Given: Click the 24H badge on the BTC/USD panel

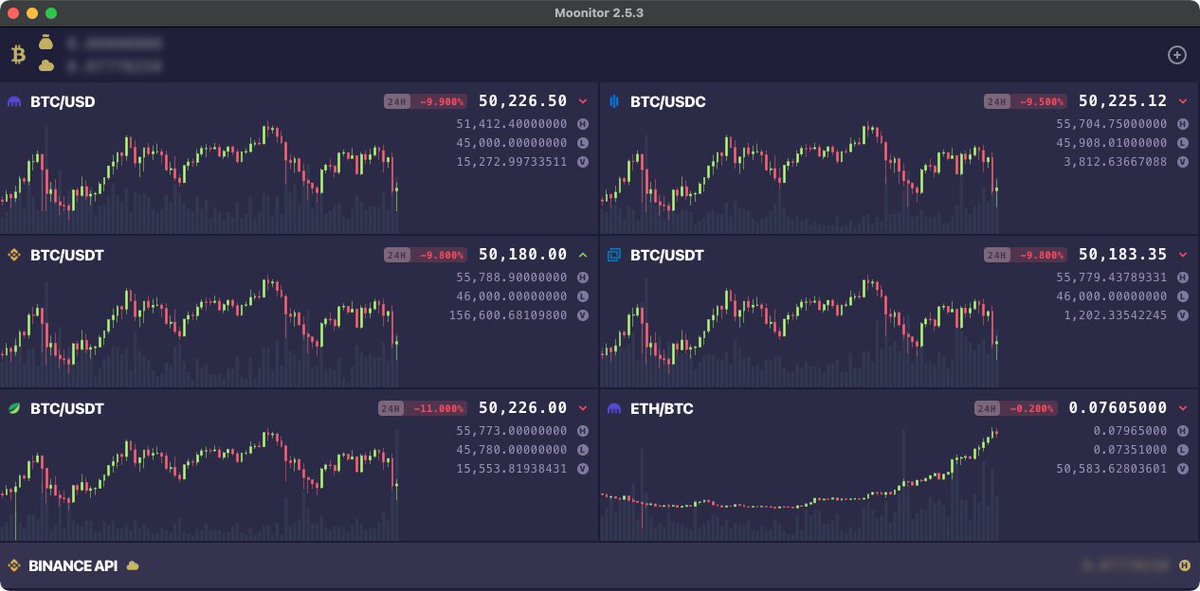Looking at the screenshot, I should [397, 102].
